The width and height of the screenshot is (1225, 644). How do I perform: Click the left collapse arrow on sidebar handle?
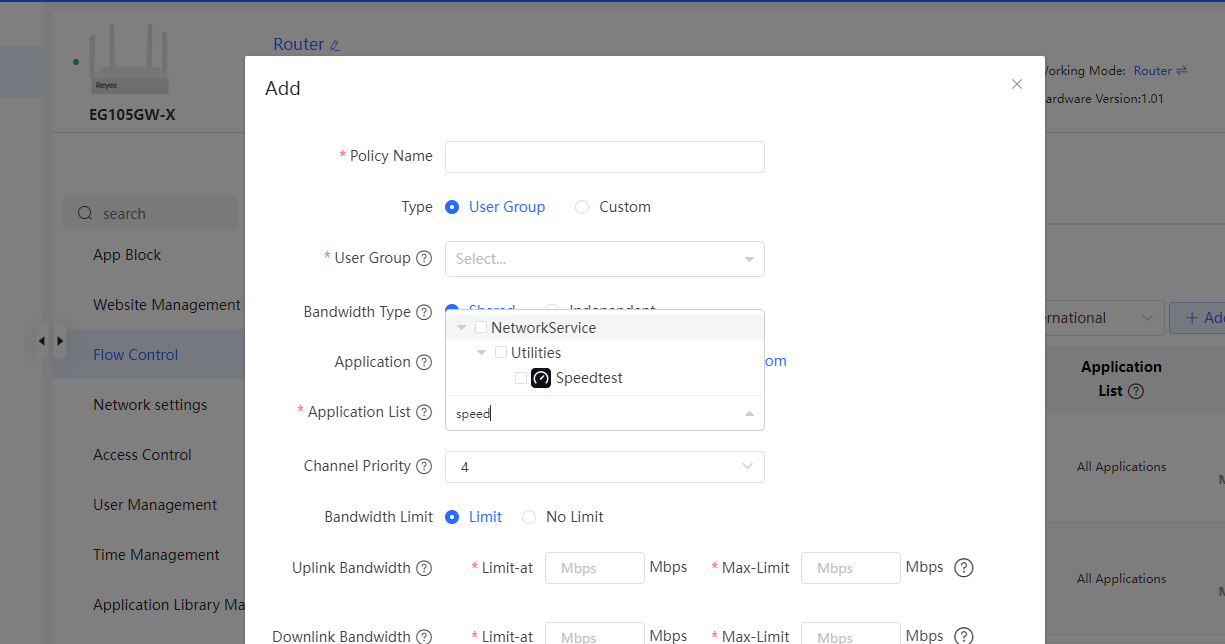pos(42,341)
